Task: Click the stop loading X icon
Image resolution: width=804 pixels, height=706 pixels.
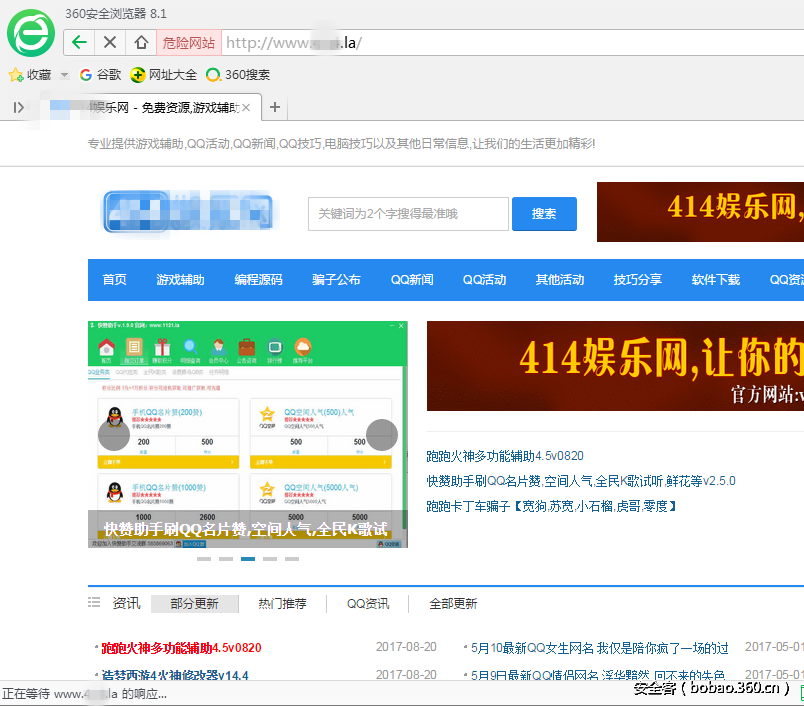Action: 109,42
